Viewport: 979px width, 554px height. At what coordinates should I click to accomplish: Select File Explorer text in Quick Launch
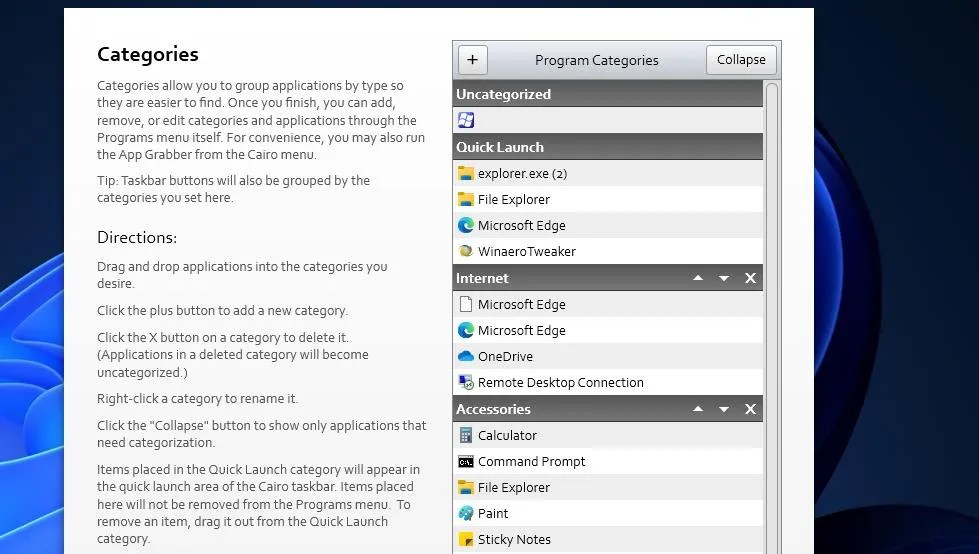pos(514,199)
